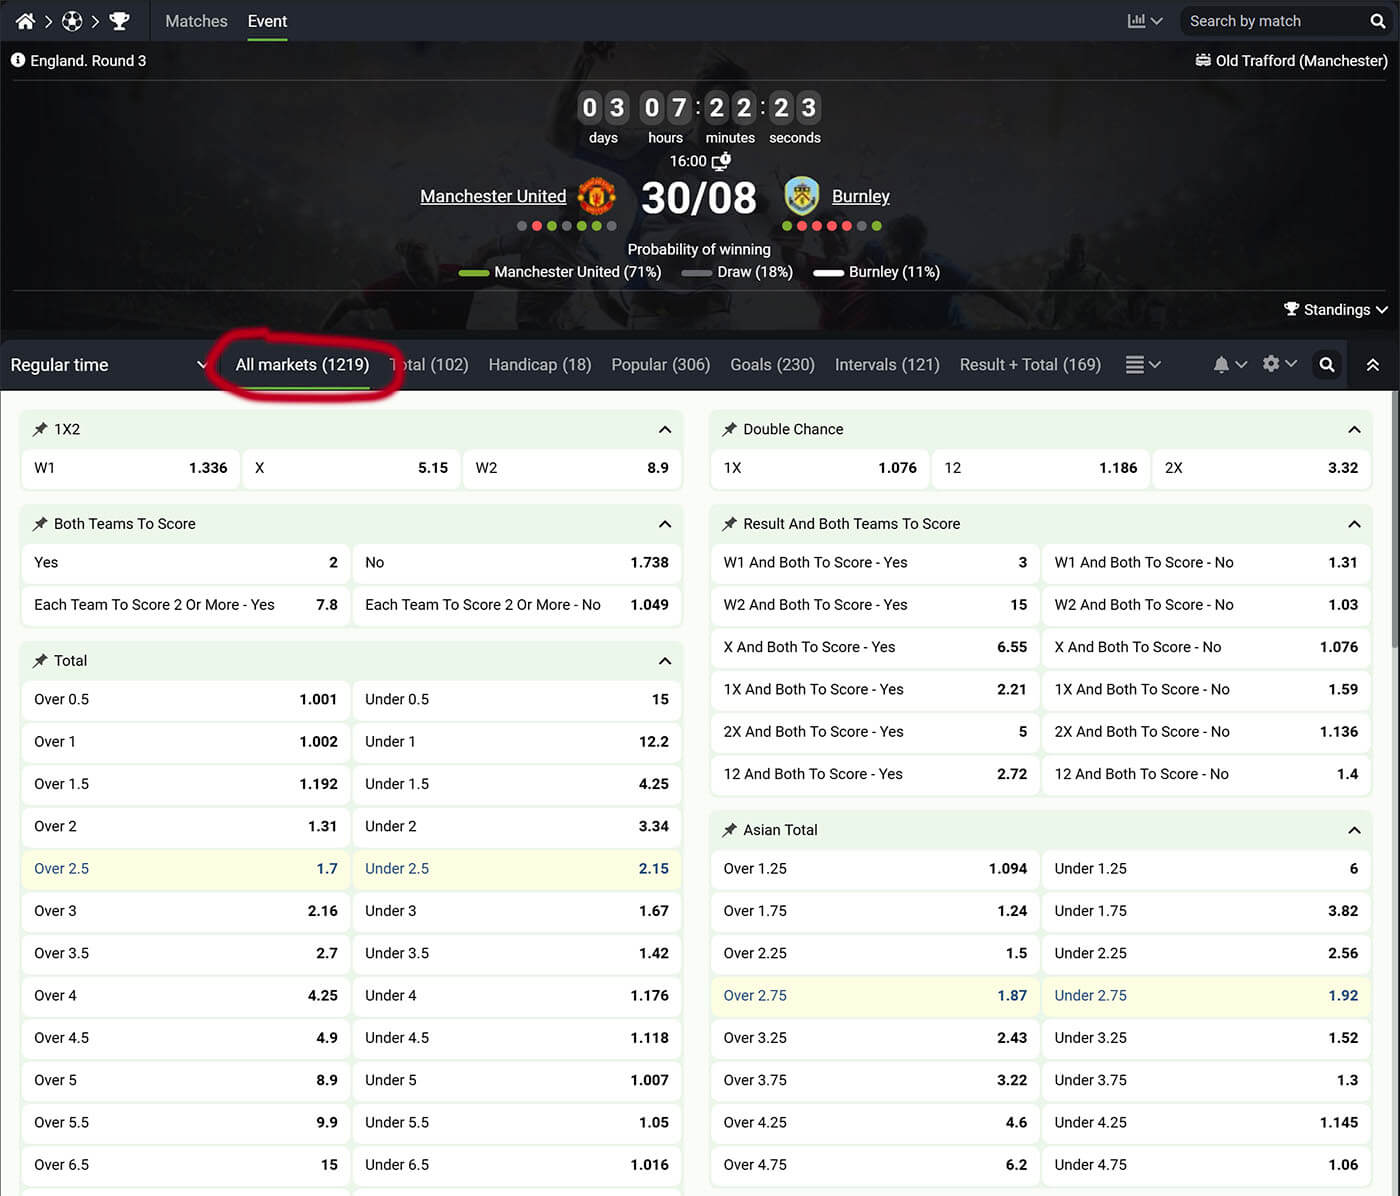Pick Over 6.5 total at 15
Image resolution: width=1400 pixels, height=1196 pixels.
pyautogui.click(x=186, y=1165)
